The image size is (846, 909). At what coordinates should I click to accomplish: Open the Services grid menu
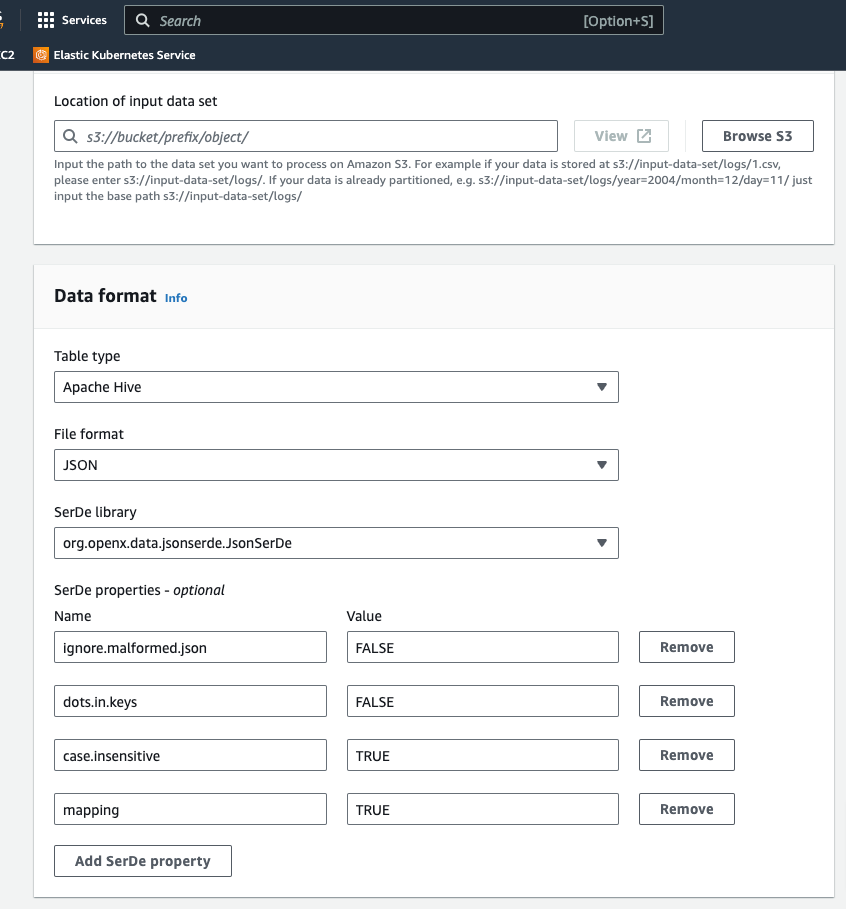pos(45,20)
